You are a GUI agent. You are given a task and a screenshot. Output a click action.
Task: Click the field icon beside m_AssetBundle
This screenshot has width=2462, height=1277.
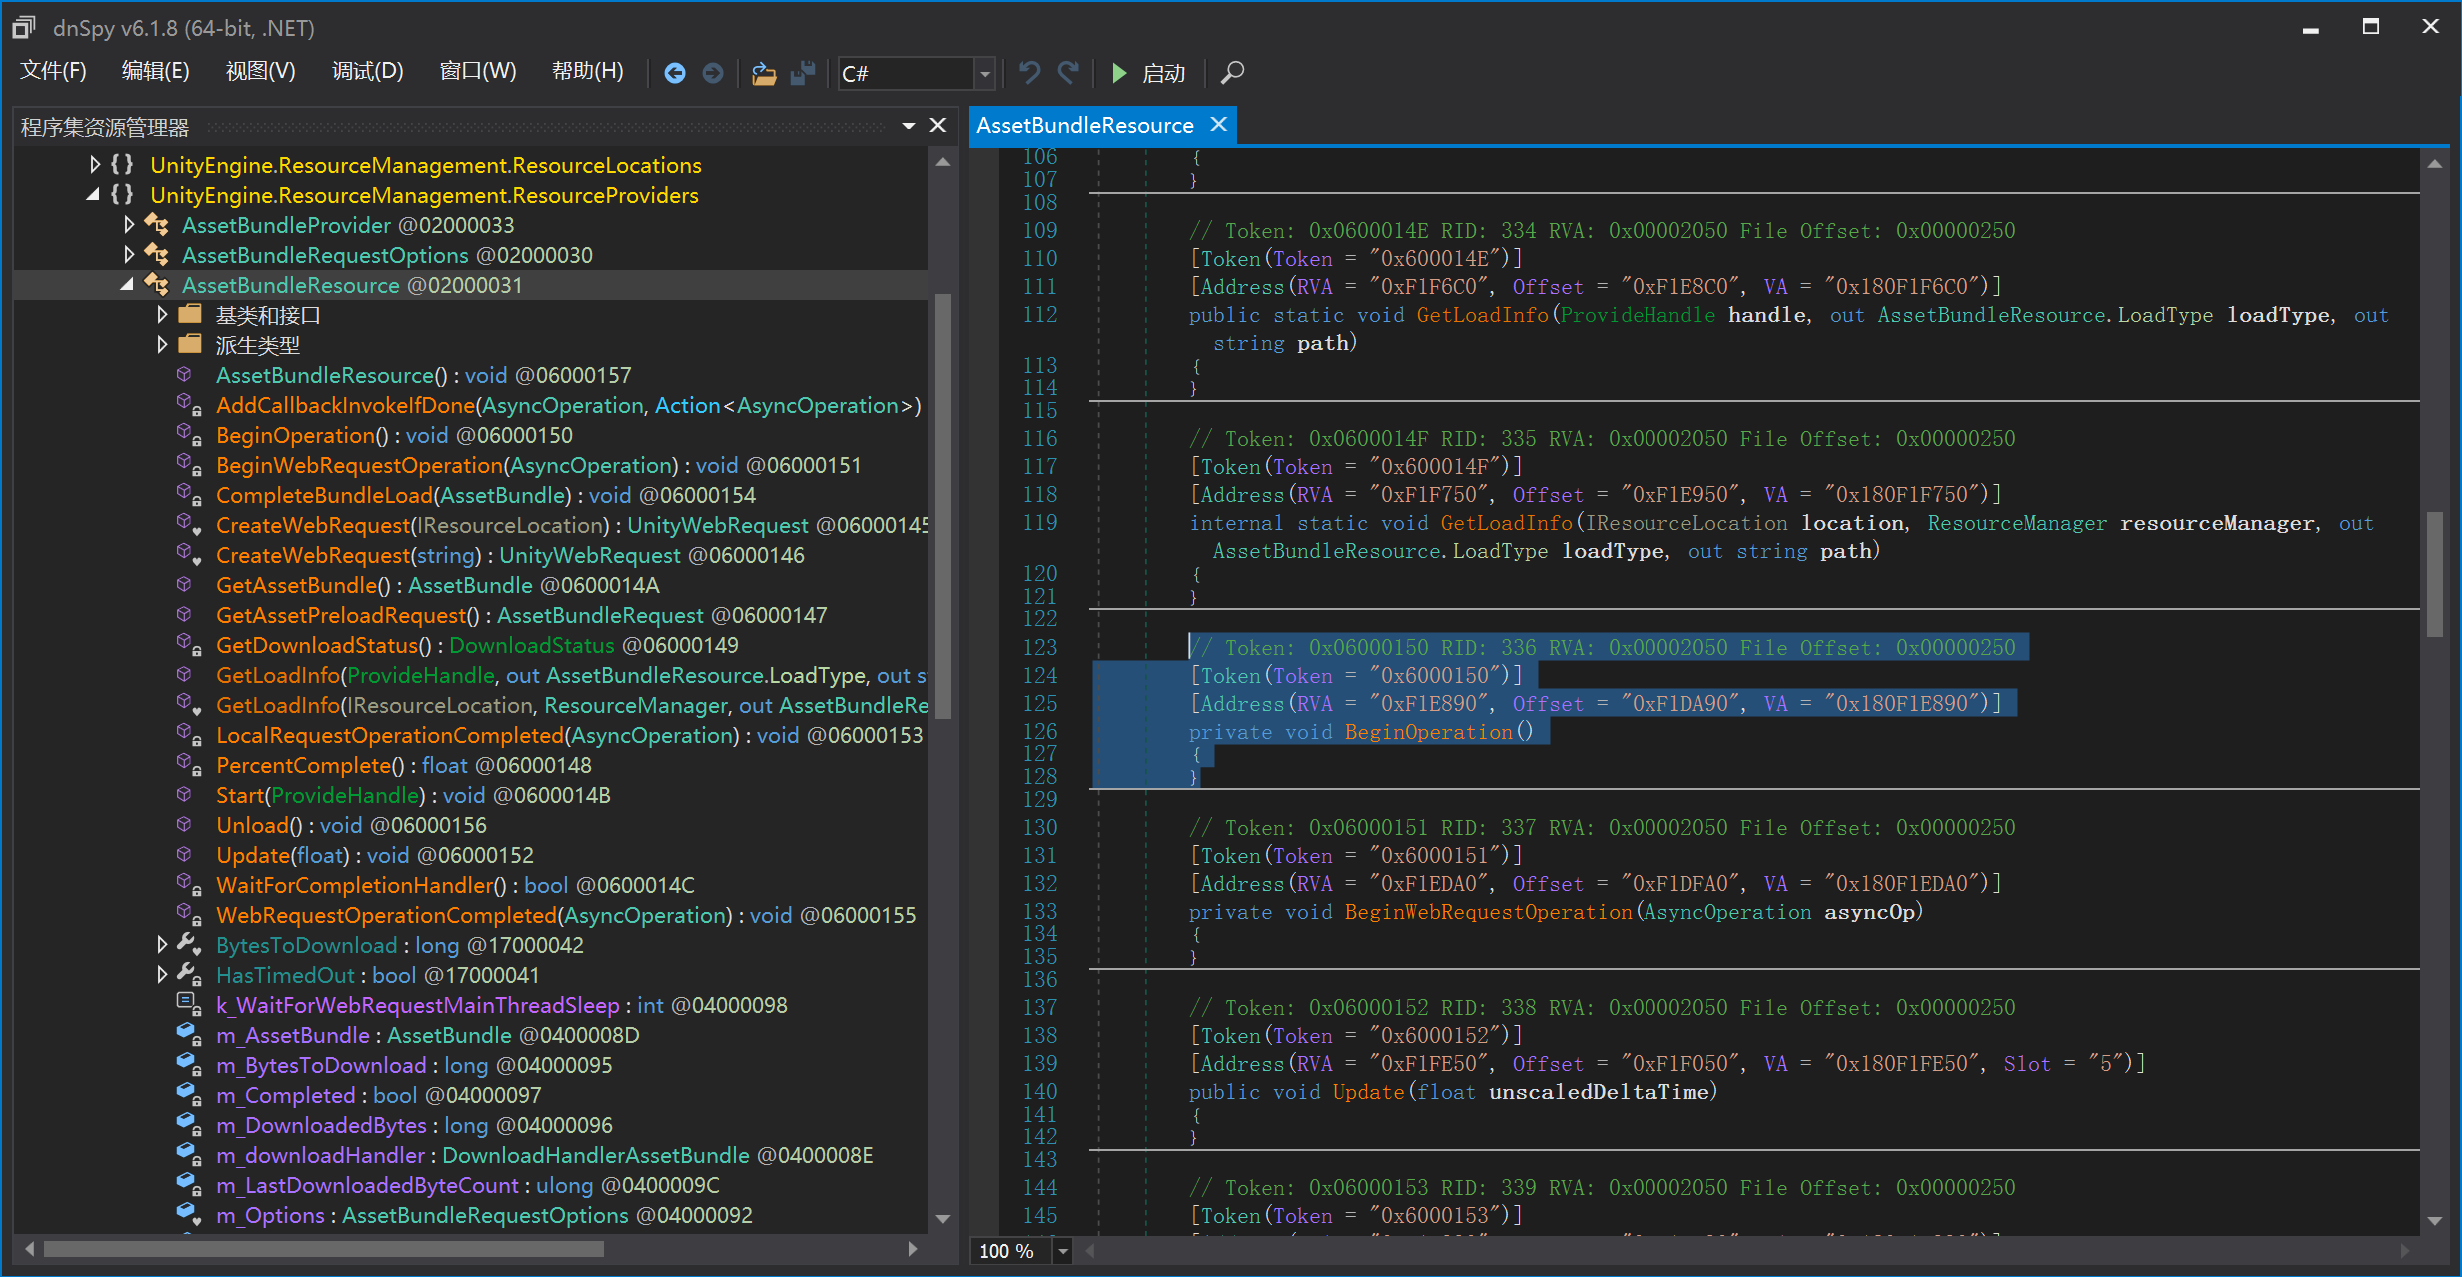[x=189, y=1035]
